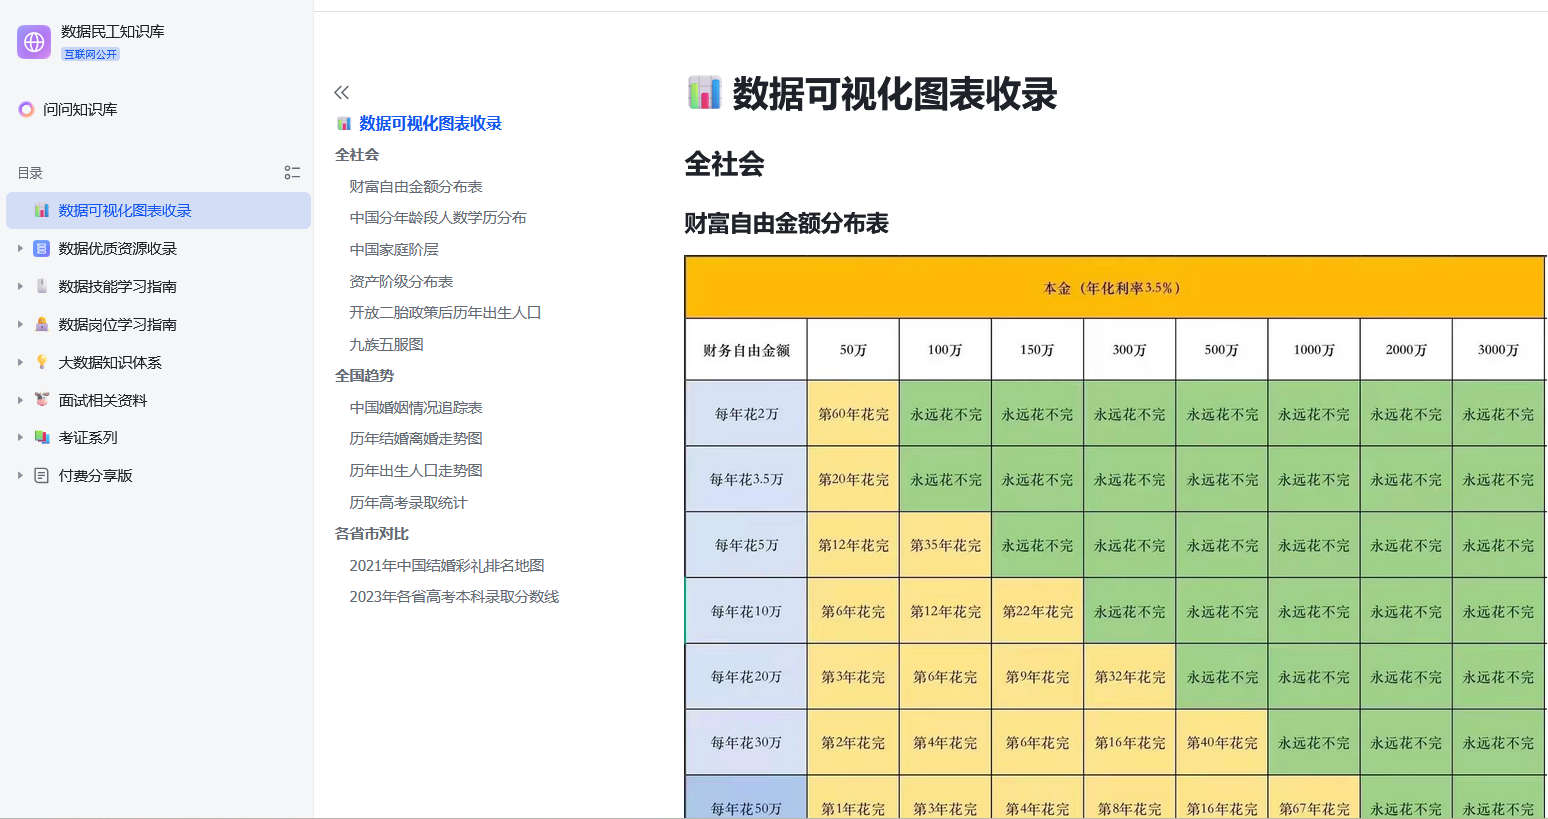Click the 50万 column header
The image size is (1548, 819).
tap(853, 350)
